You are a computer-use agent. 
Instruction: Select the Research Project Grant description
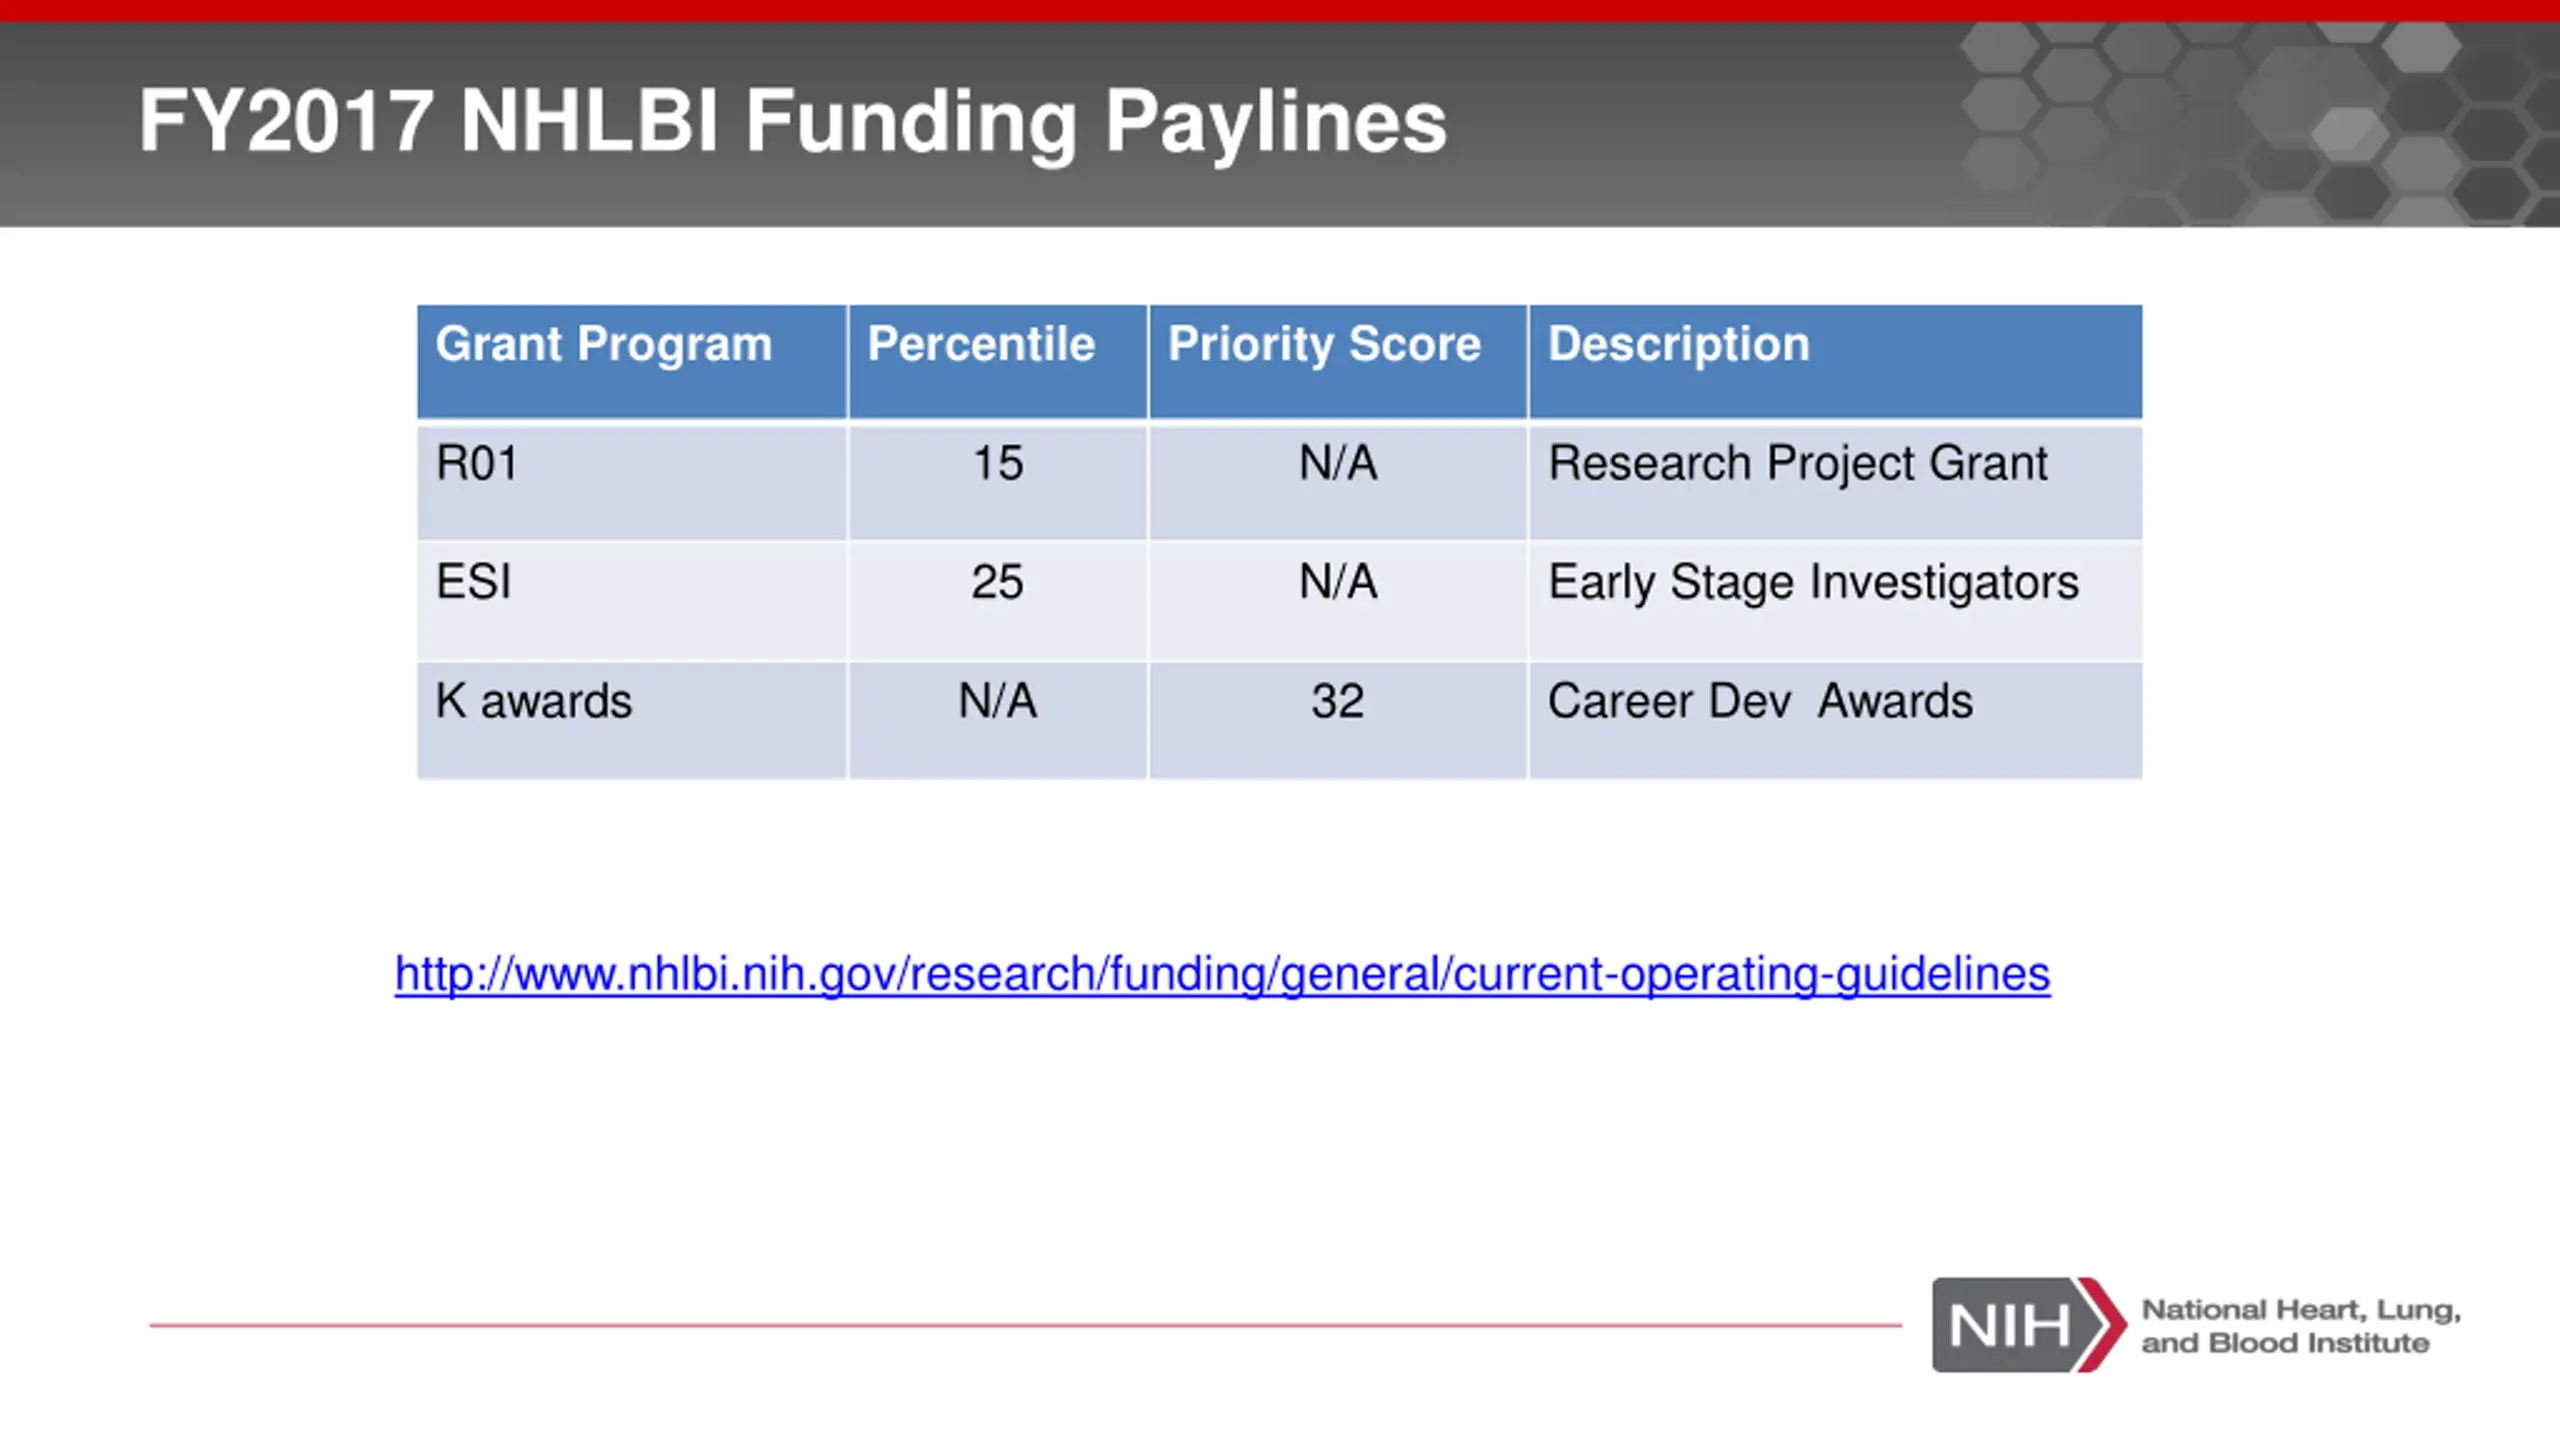pyautogui.click(x=1836, y=483)
